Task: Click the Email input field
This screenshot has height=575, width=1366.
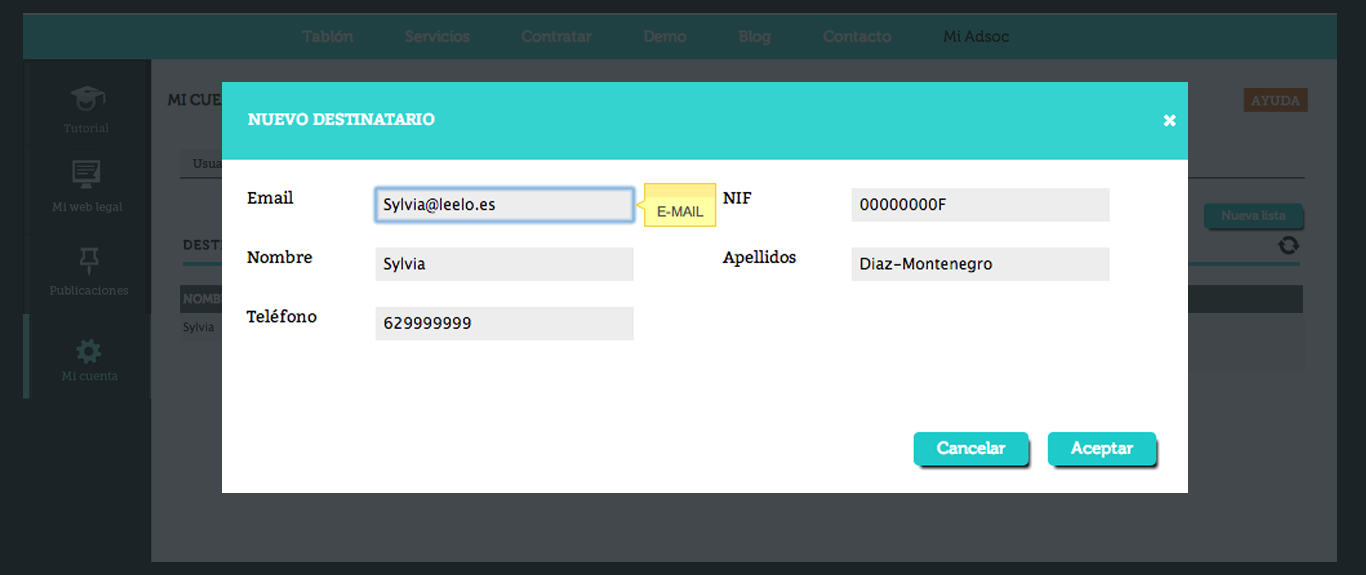Action: pyautogui.click(x=504, y=205)
